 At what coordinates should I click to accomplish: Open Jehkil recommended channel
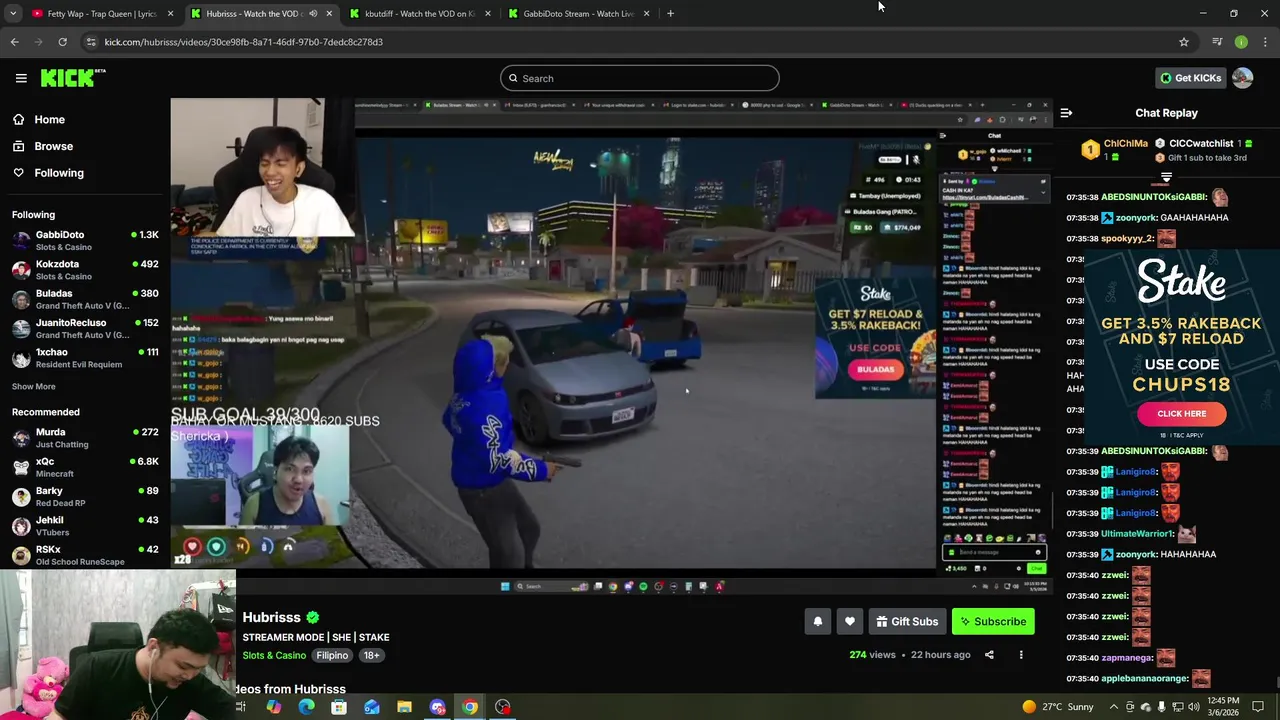click(x=85, y=525)
